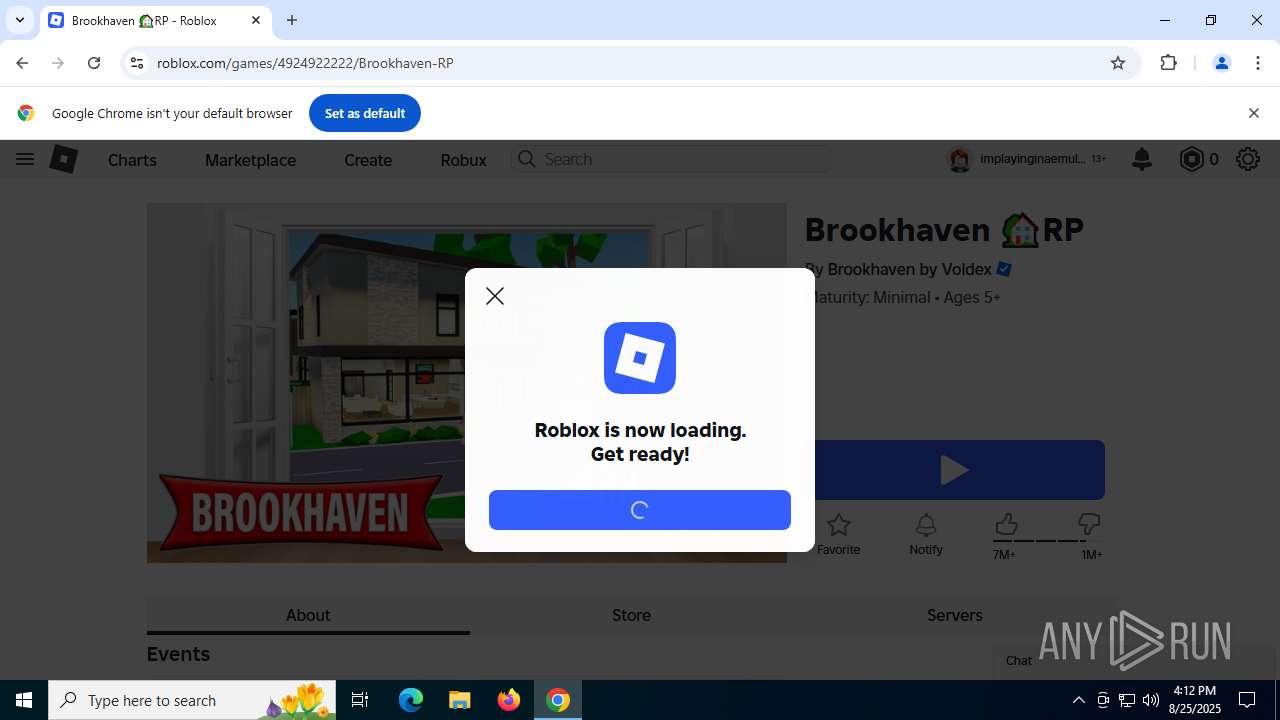Switch to the Store tab

point(631,615)
